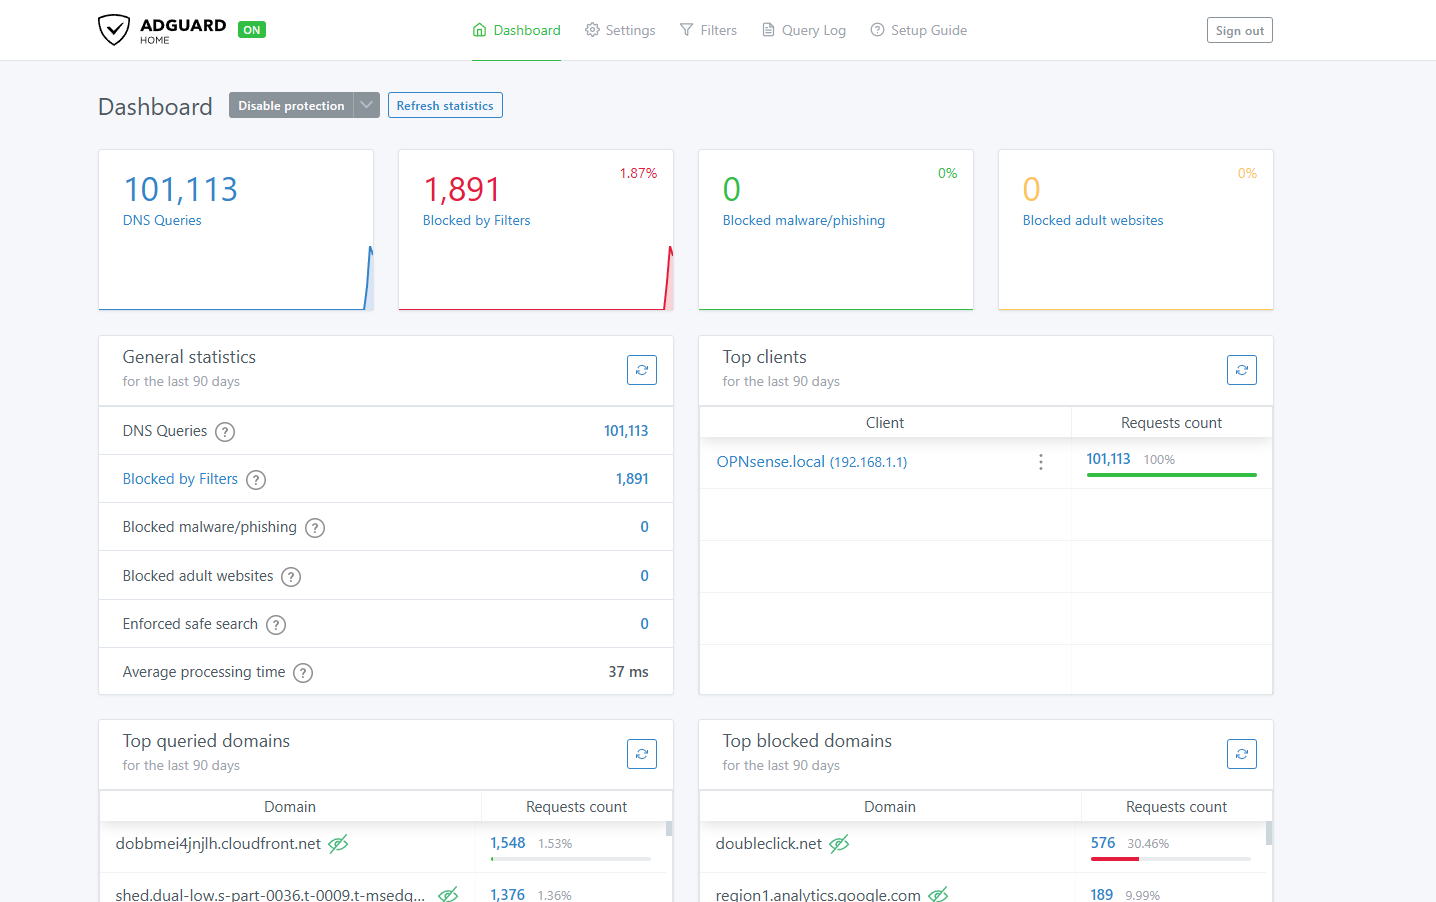Open Blocked adult websites link on the top card
Screen dimensions: 1436x902
pyautogui.click(x=1093, y=220)
